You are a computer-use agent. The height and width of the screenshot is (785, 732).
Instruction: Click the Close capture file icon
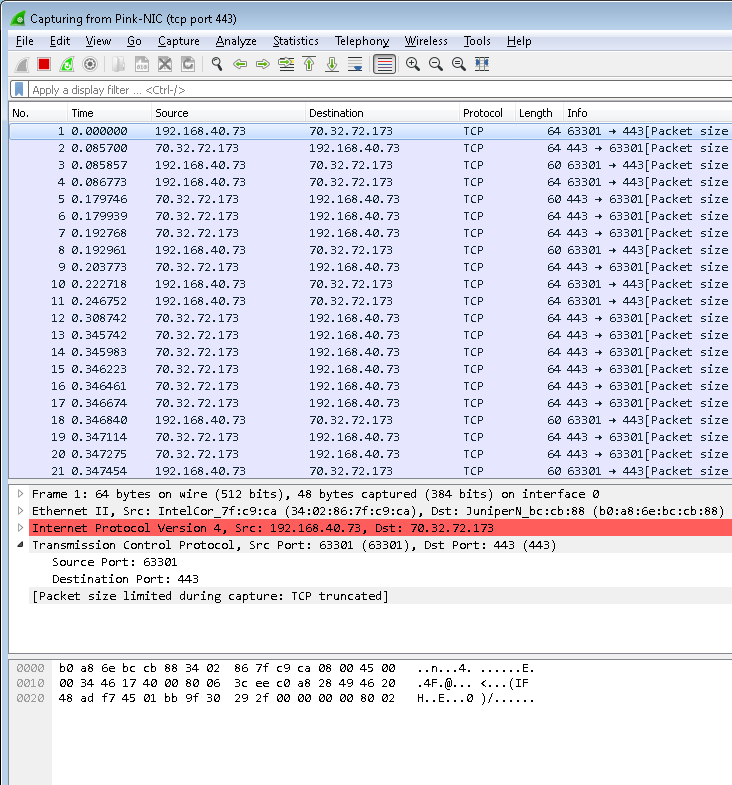click(x=165, y=64)
